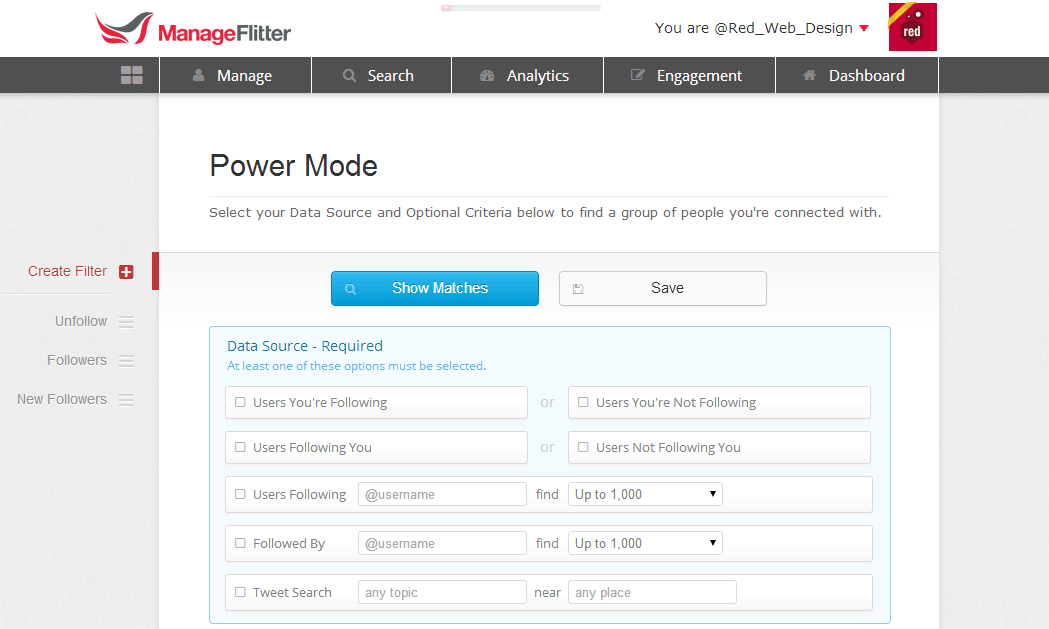Click 'Data Source - Required' heading

pos(305,346)
